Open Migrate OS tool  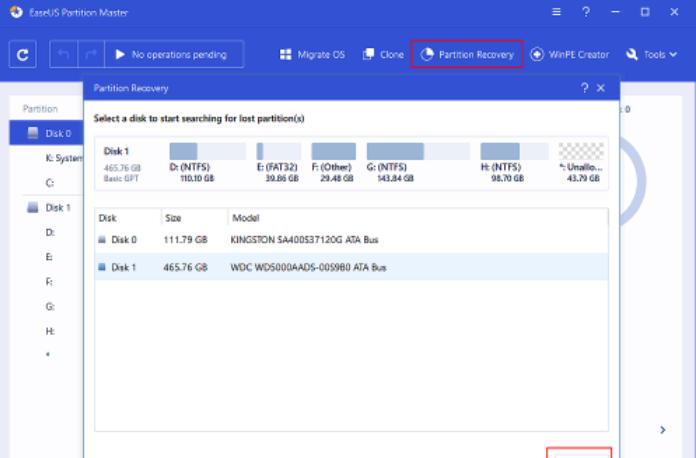click(x=312, y=55)
